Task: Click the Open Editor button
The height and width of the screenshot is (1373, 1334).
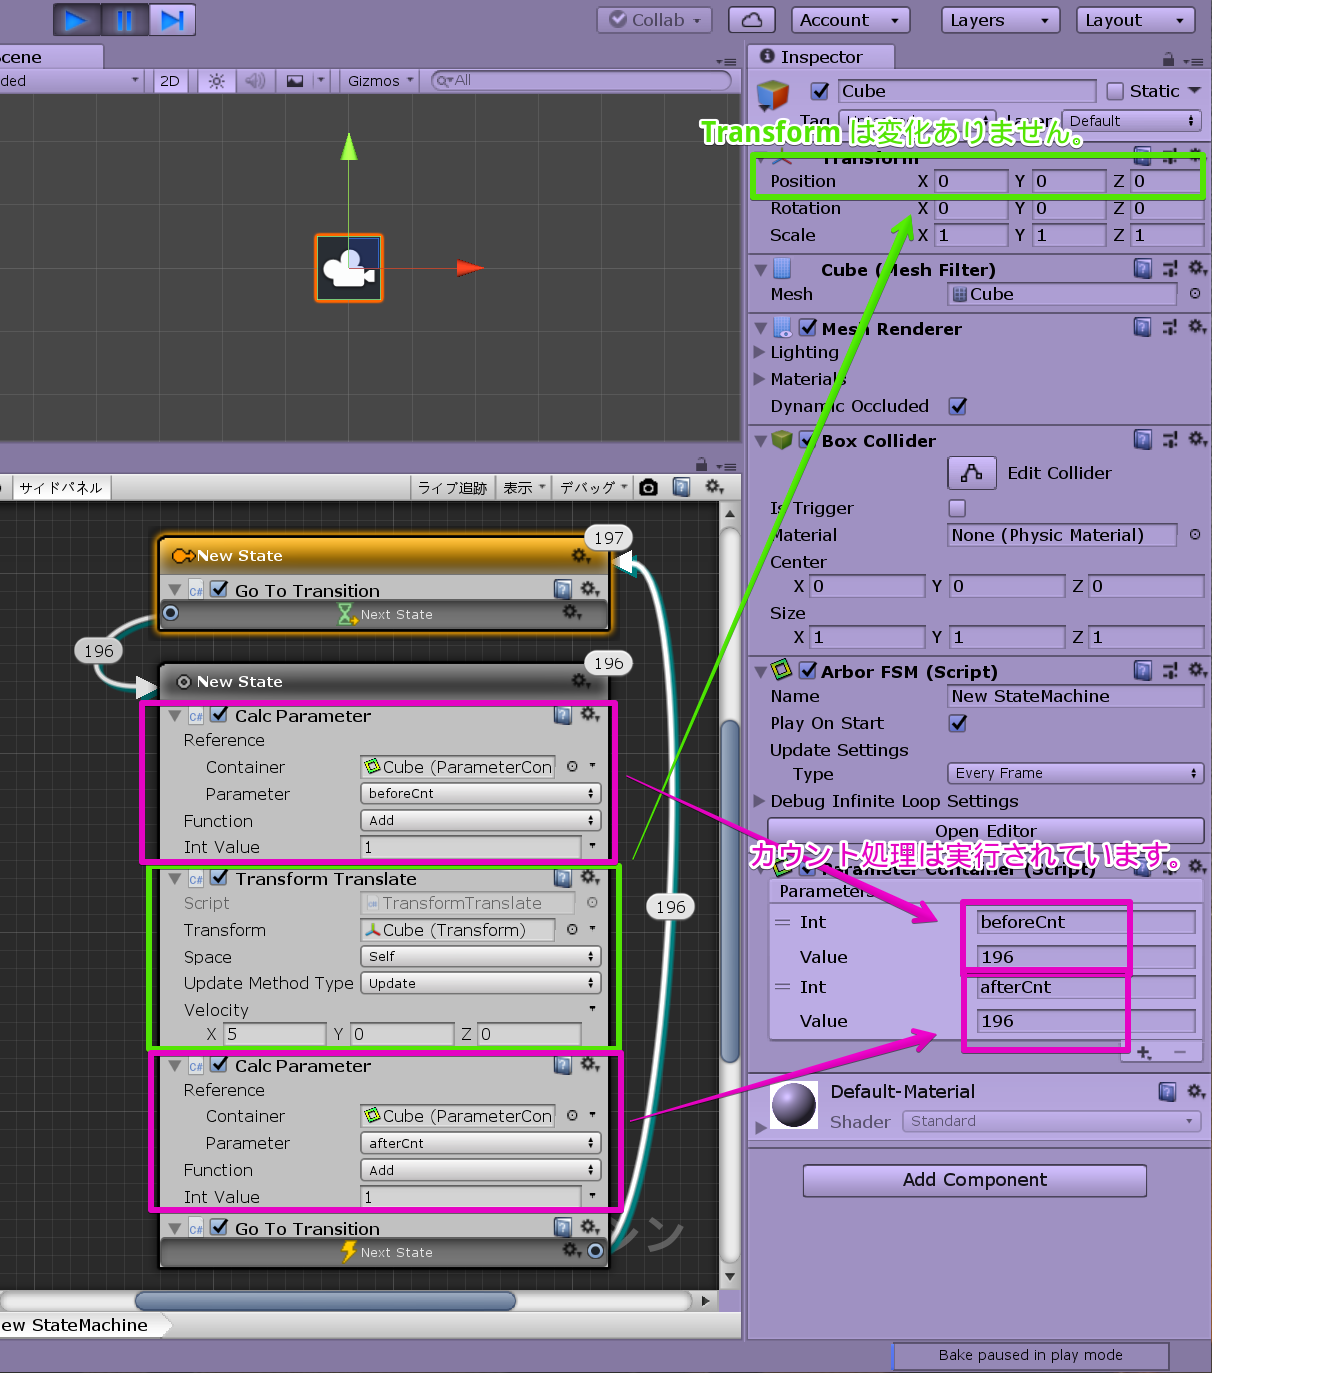Action: [985, 831]
